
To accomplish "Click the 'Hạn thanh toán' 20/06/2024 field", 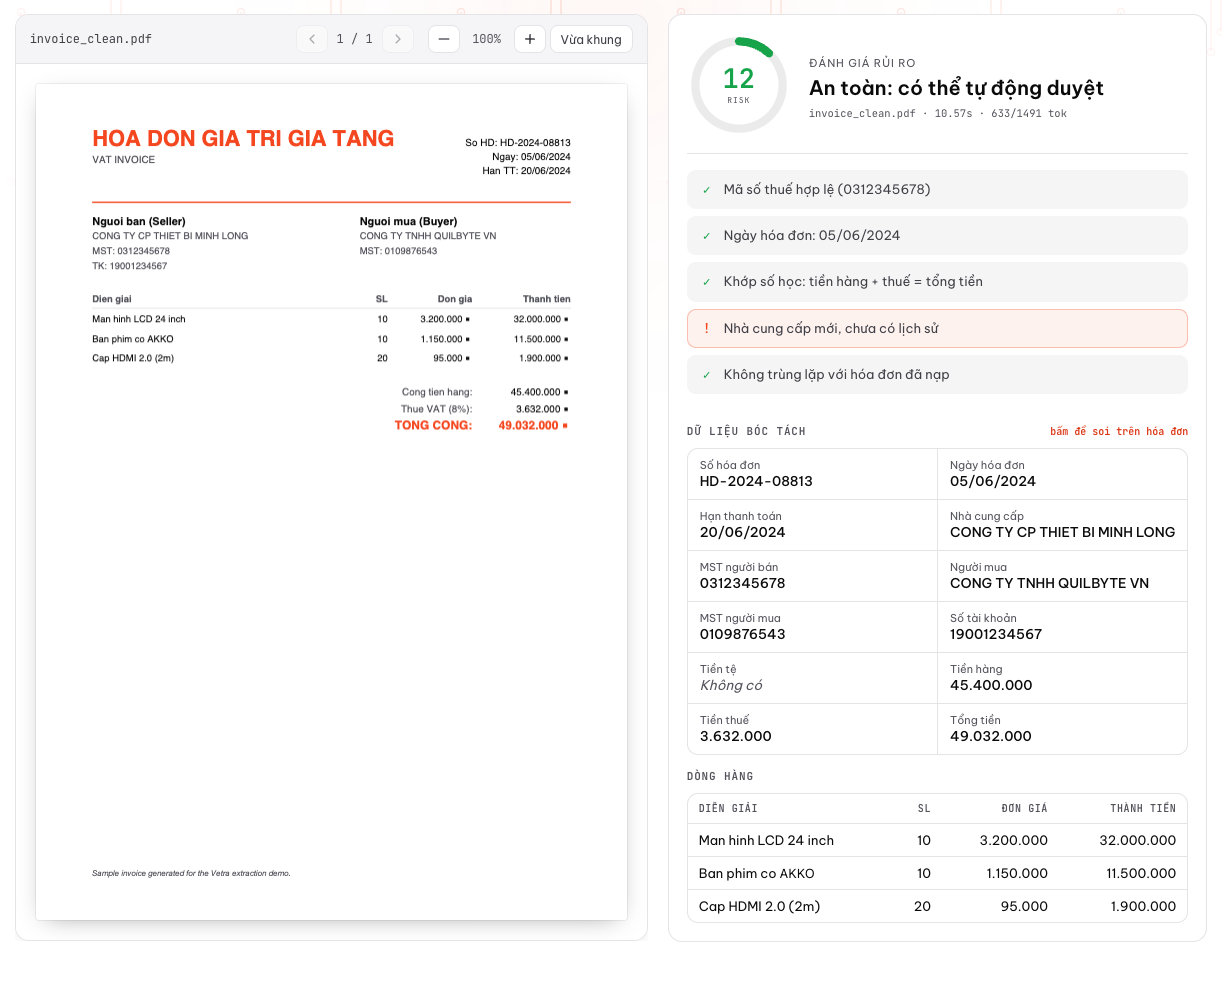I will coord(812,525).
